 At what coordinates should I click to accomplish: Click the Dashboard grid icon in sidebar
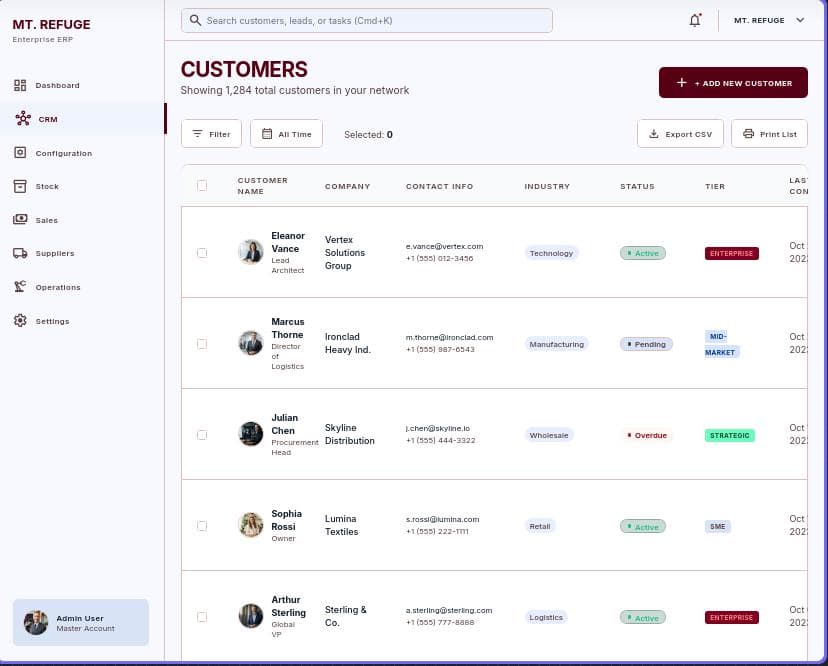tap(20, 85)
